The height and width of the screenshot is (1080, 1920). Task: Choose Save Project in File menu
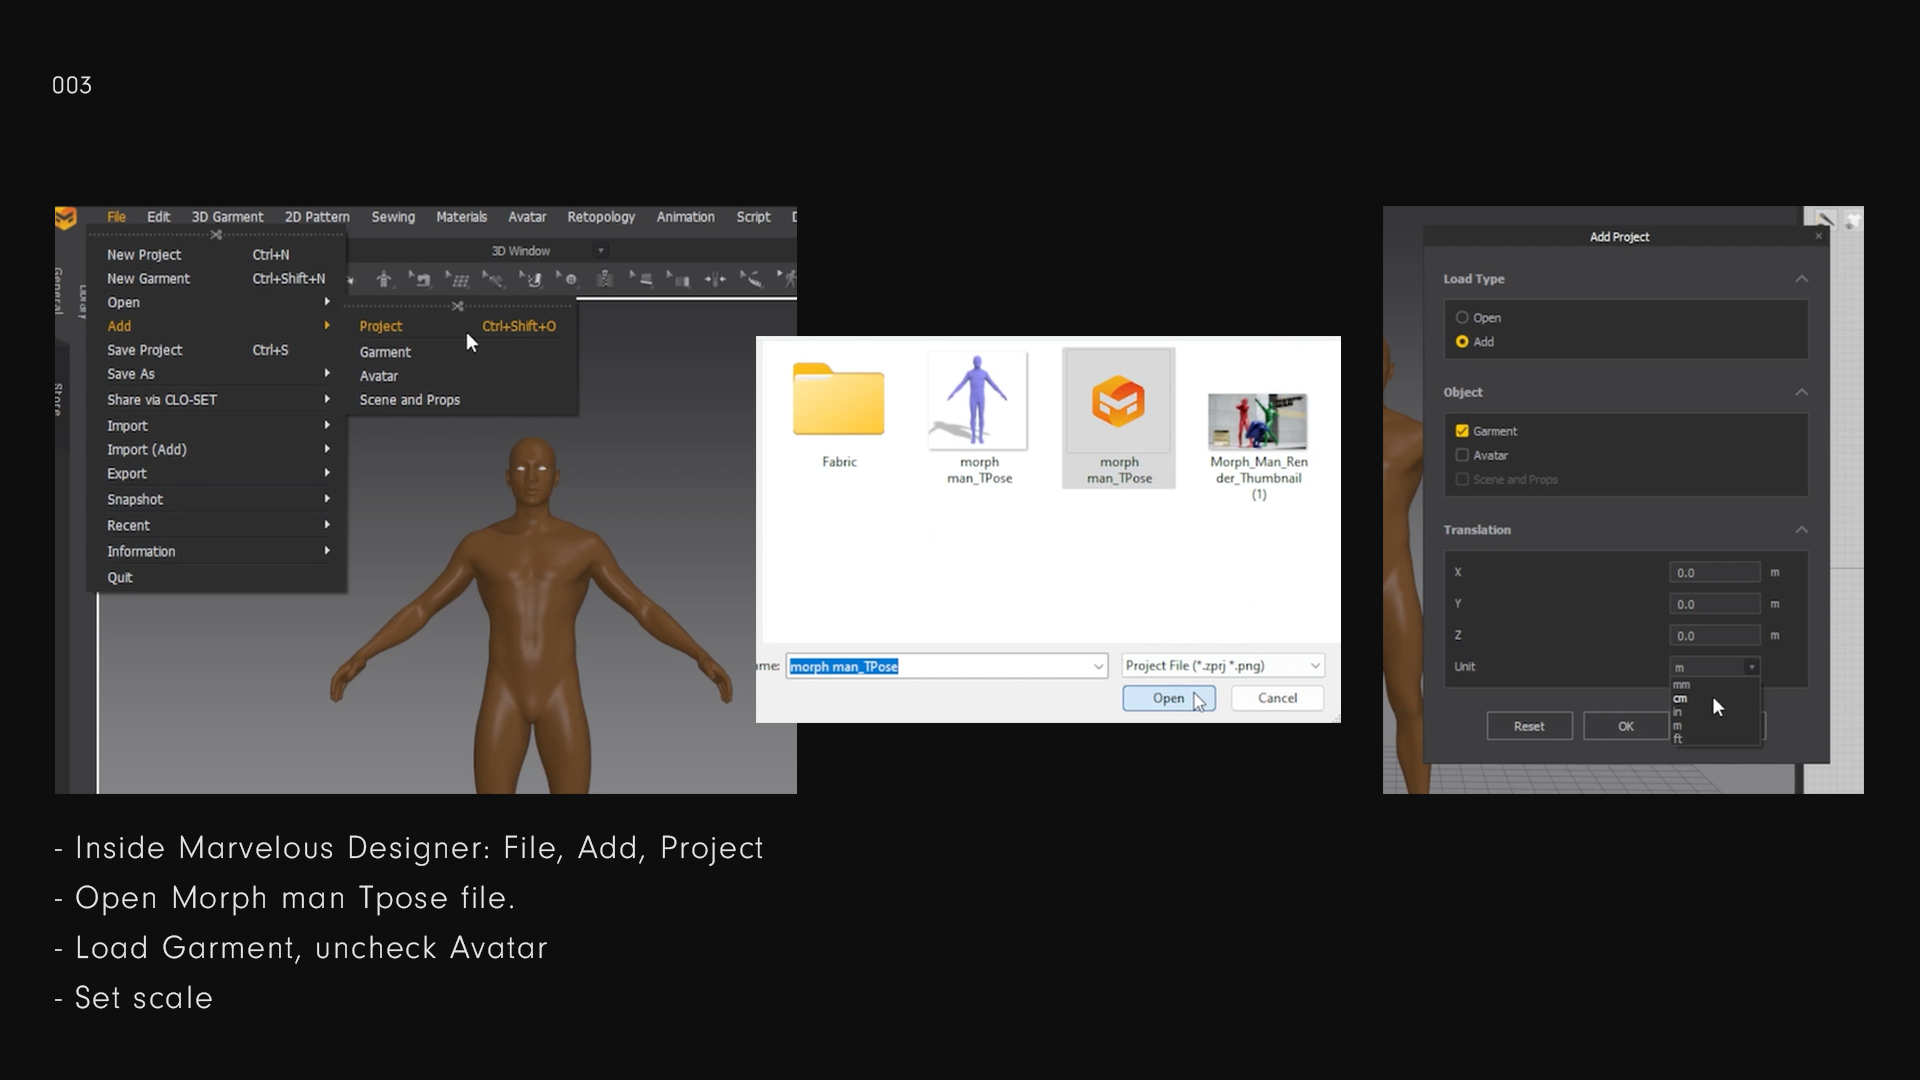coord(216,350)
